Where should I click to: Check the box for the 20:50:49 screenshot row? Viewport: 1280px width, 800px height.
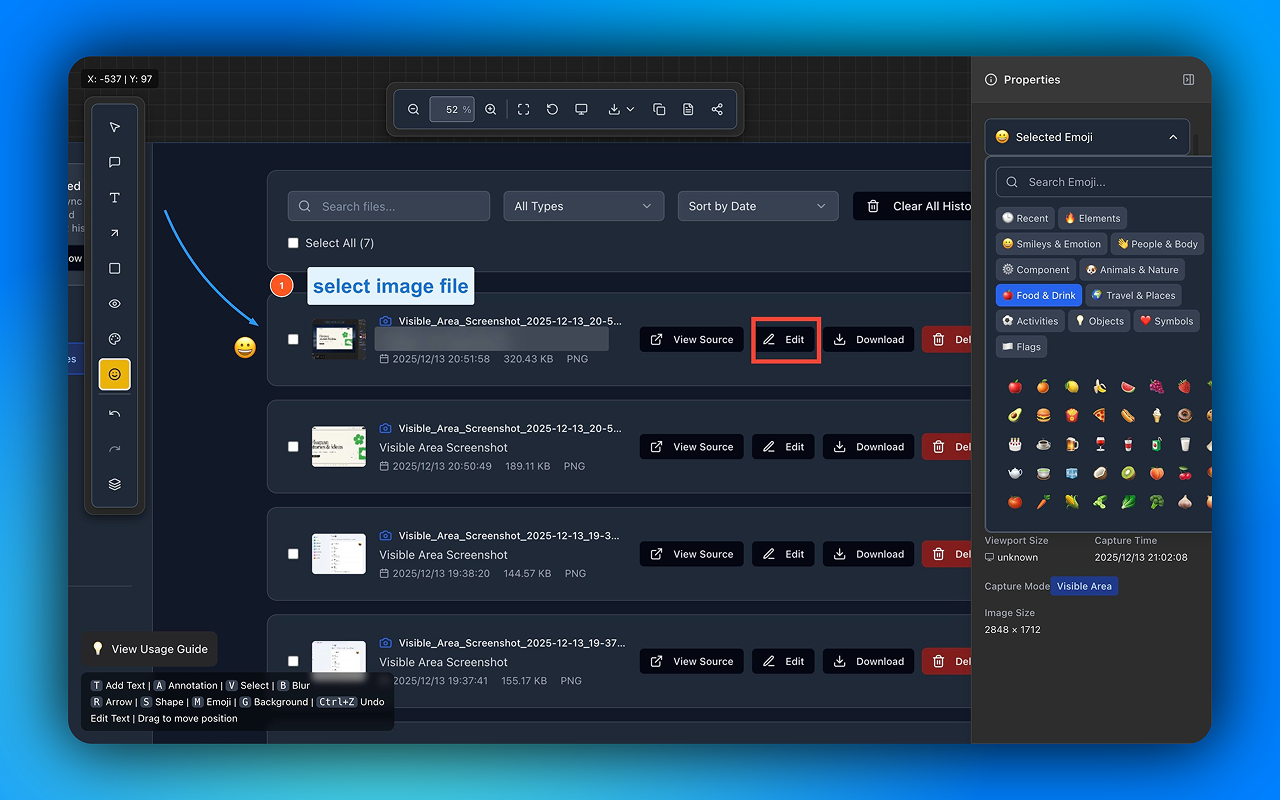[x=293, y=447]
